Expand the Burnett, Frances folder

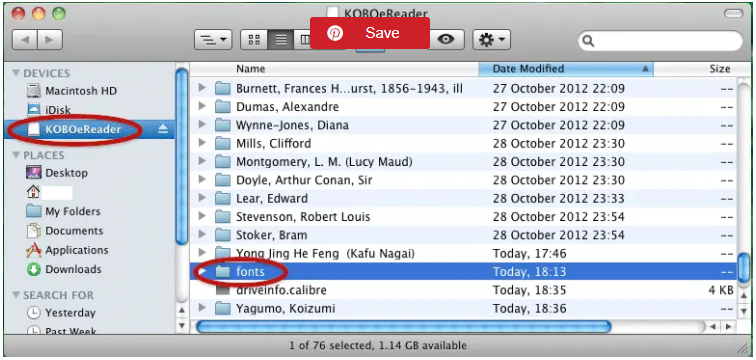tap(202, 88)
